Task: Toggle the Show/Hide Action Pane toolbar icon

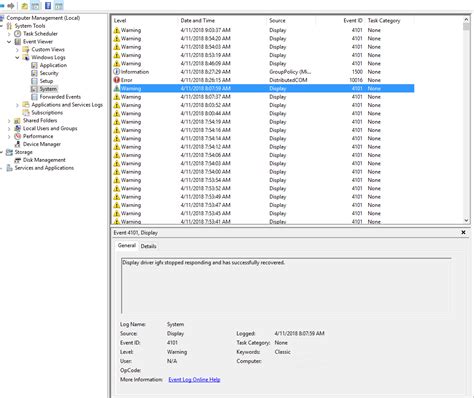Action: click(x=59, y=6)
